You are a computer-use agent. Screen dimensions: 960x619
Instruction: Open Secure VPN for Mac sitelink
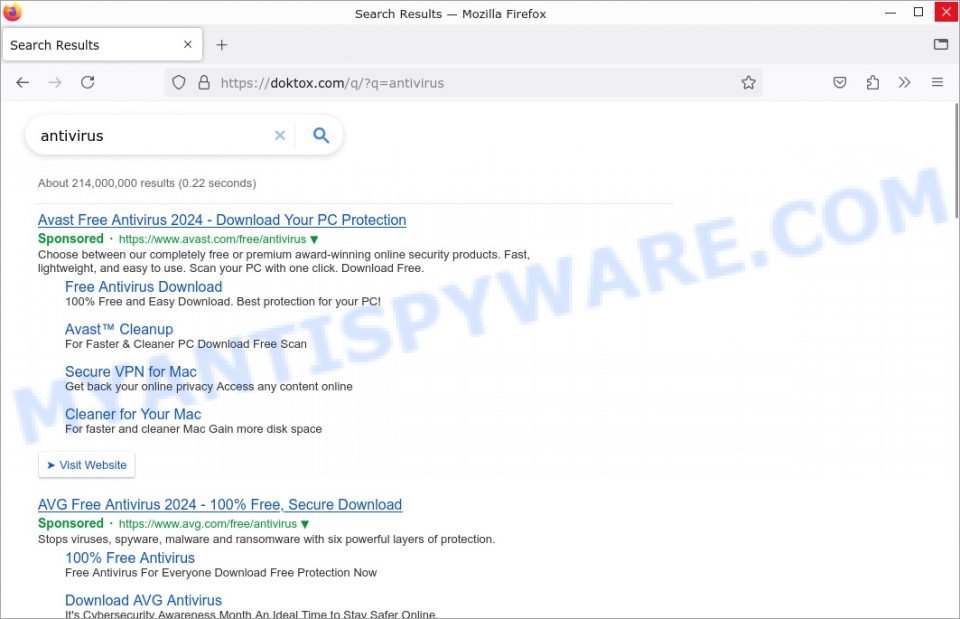[x=130, y=372]
